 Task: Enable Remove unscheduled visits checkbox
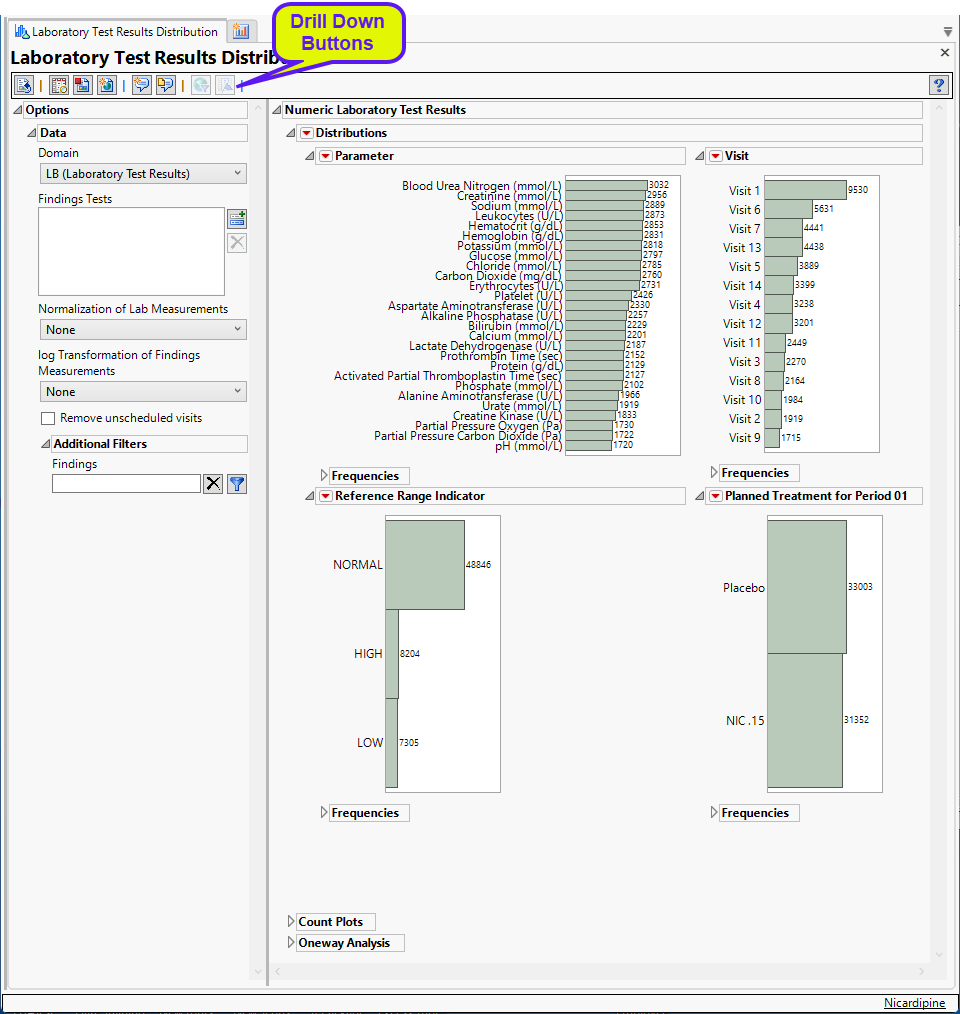(x=48, y=418)
